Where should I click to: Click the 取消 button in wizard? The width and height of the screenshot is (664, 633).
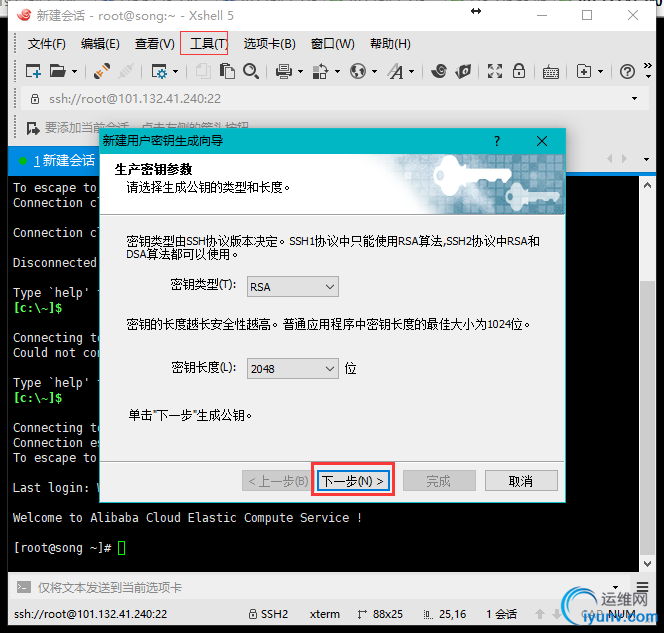(521, 481)
